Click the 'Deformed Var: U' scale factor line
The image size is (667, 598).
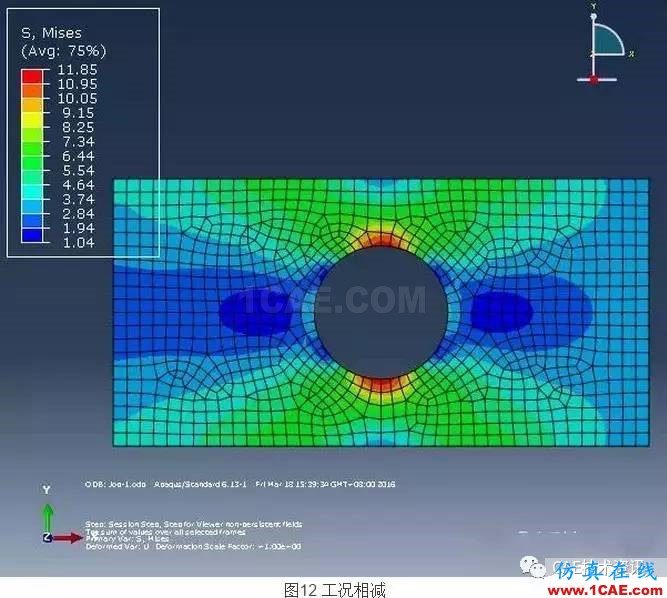[193, 547]
